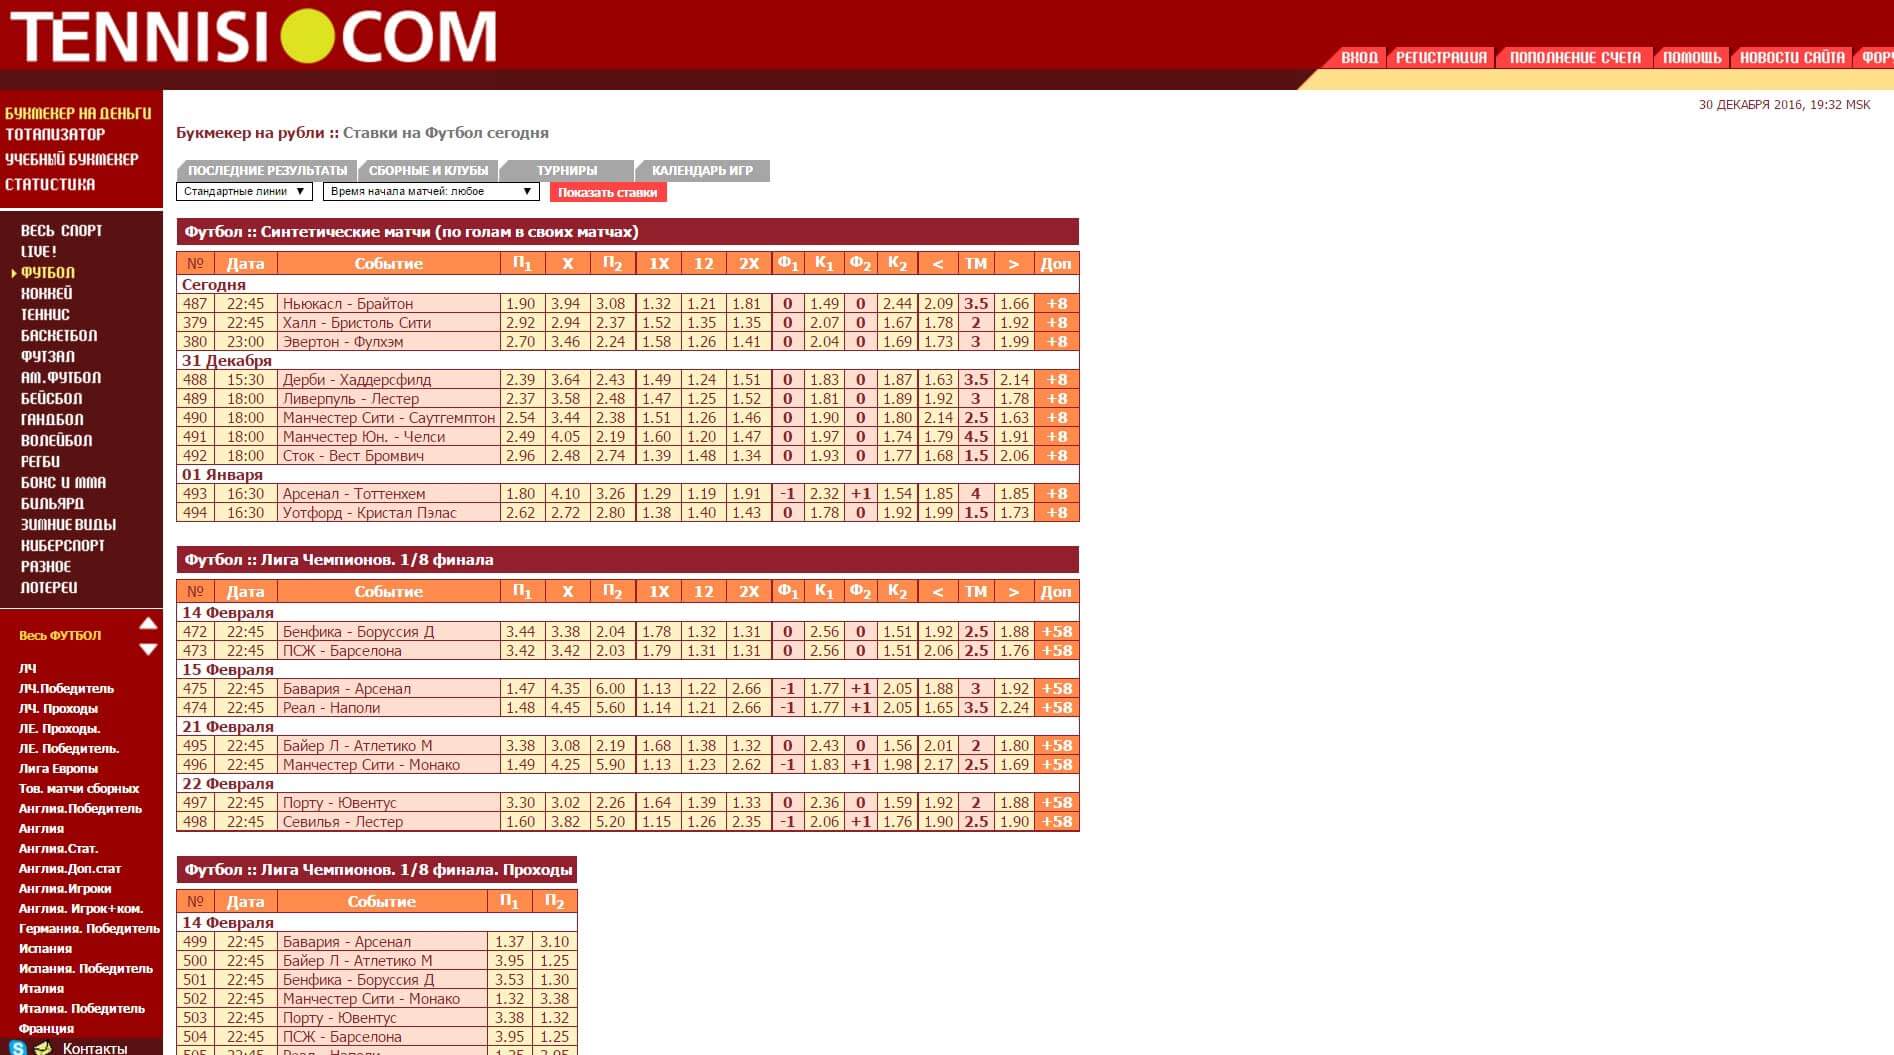Click draw odds 4.05 for Манчестер Юн. - Челси
Viewport: 1894px width, 1055px height.
[566, 436]
